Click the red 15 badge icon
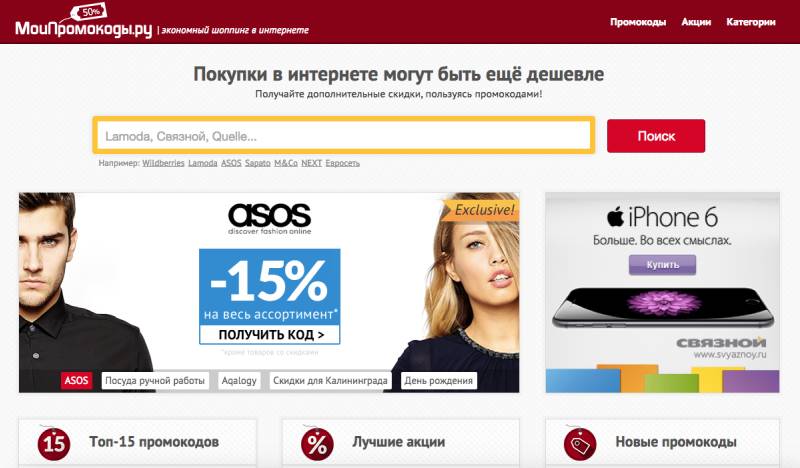The image size is (800, 468). click(54, 444)
